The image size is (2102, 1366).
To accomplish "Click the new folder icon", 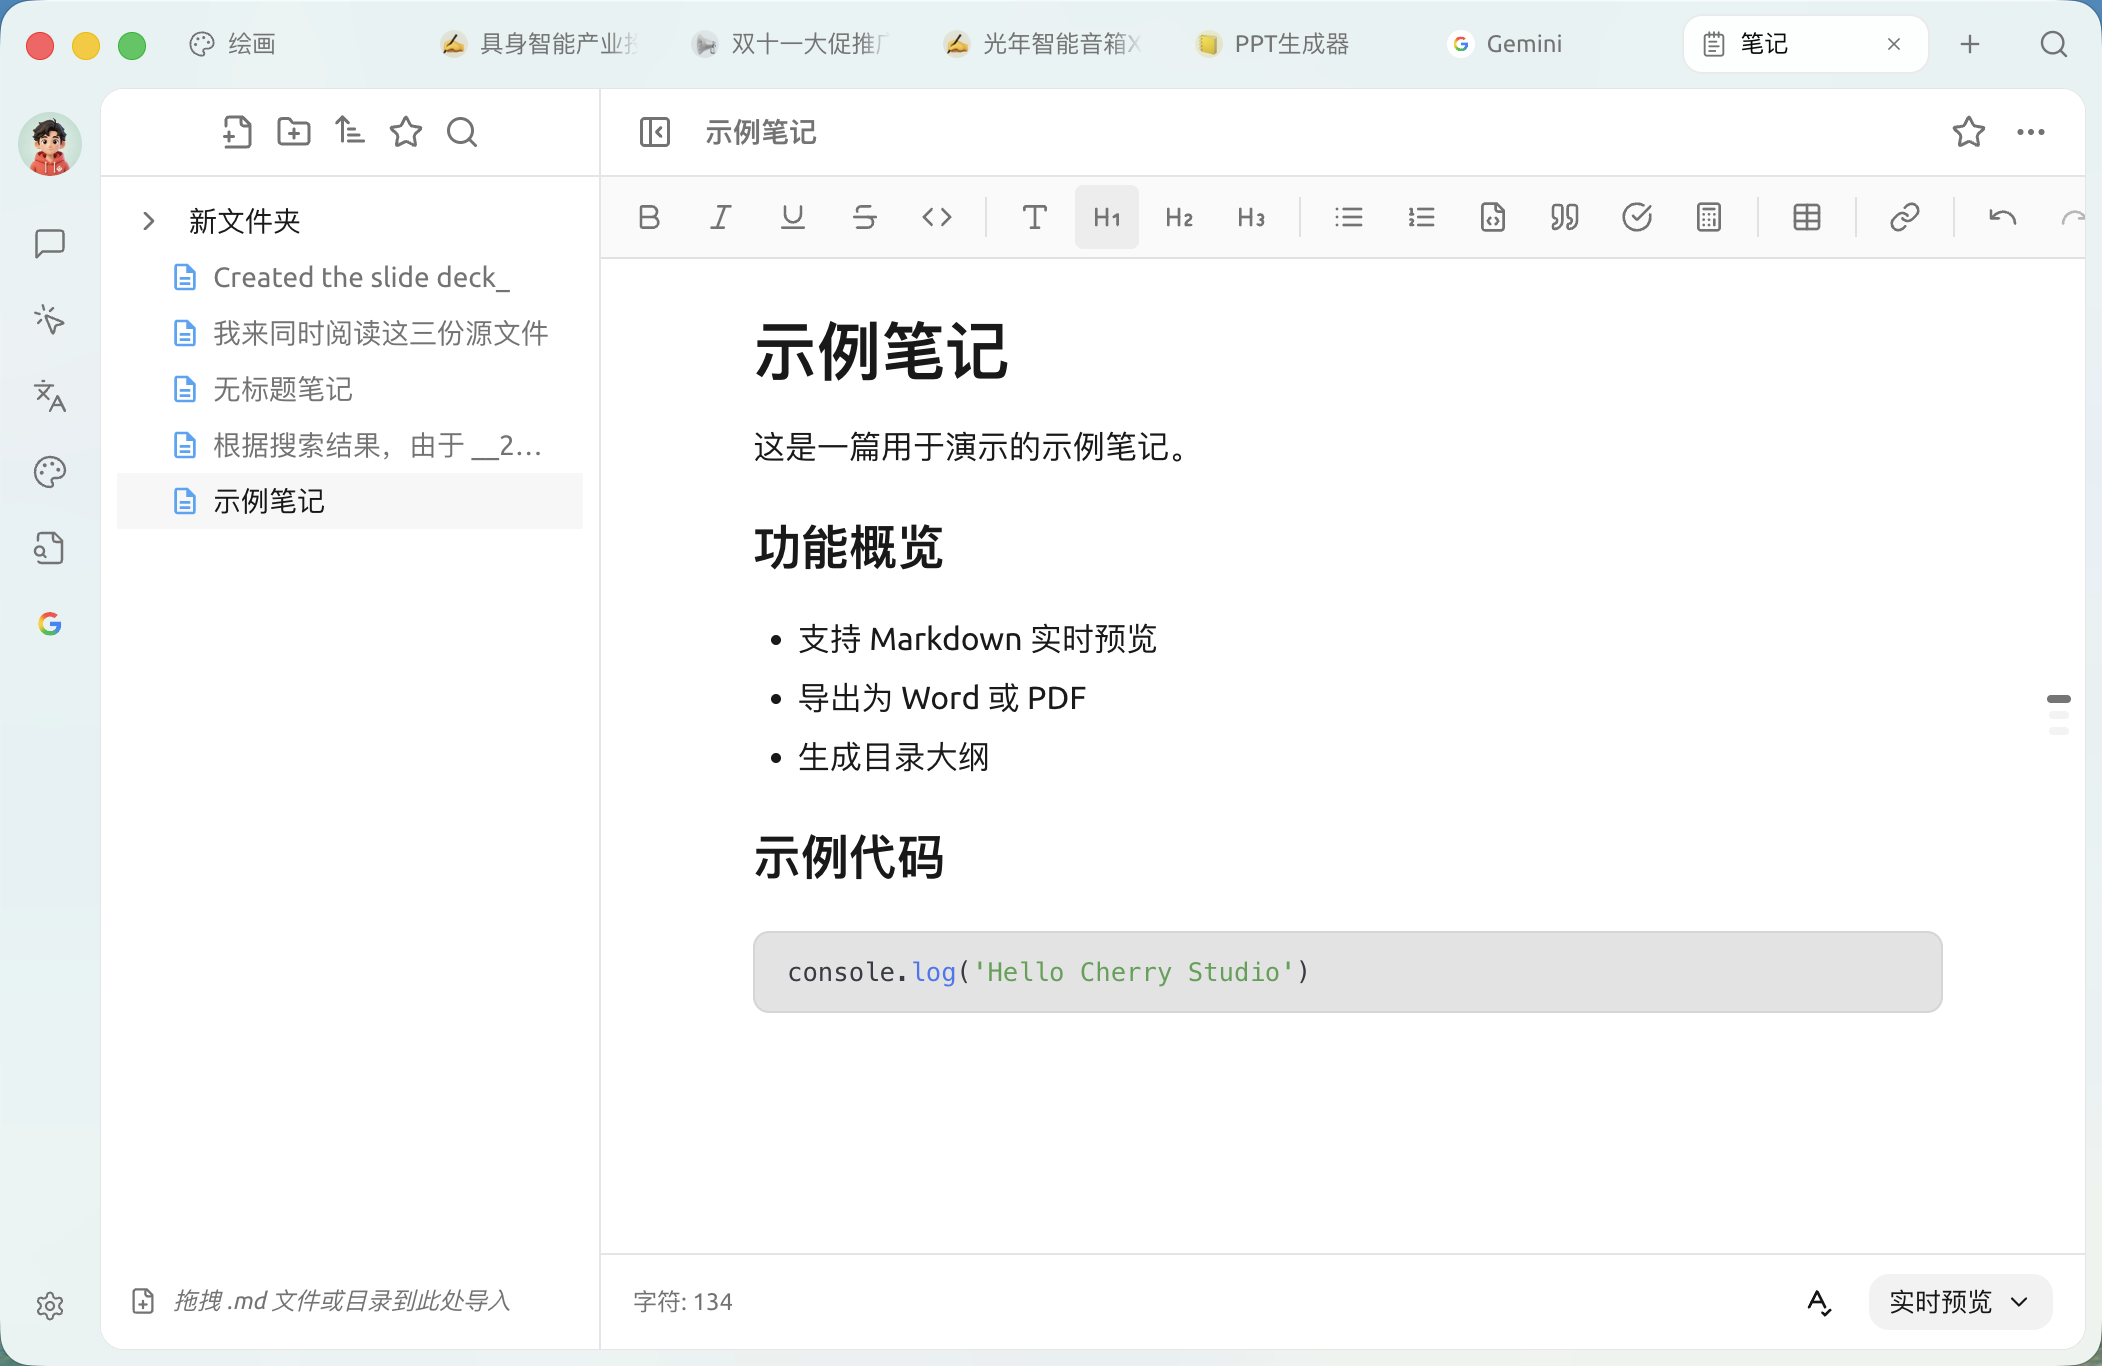I will 294,132.
